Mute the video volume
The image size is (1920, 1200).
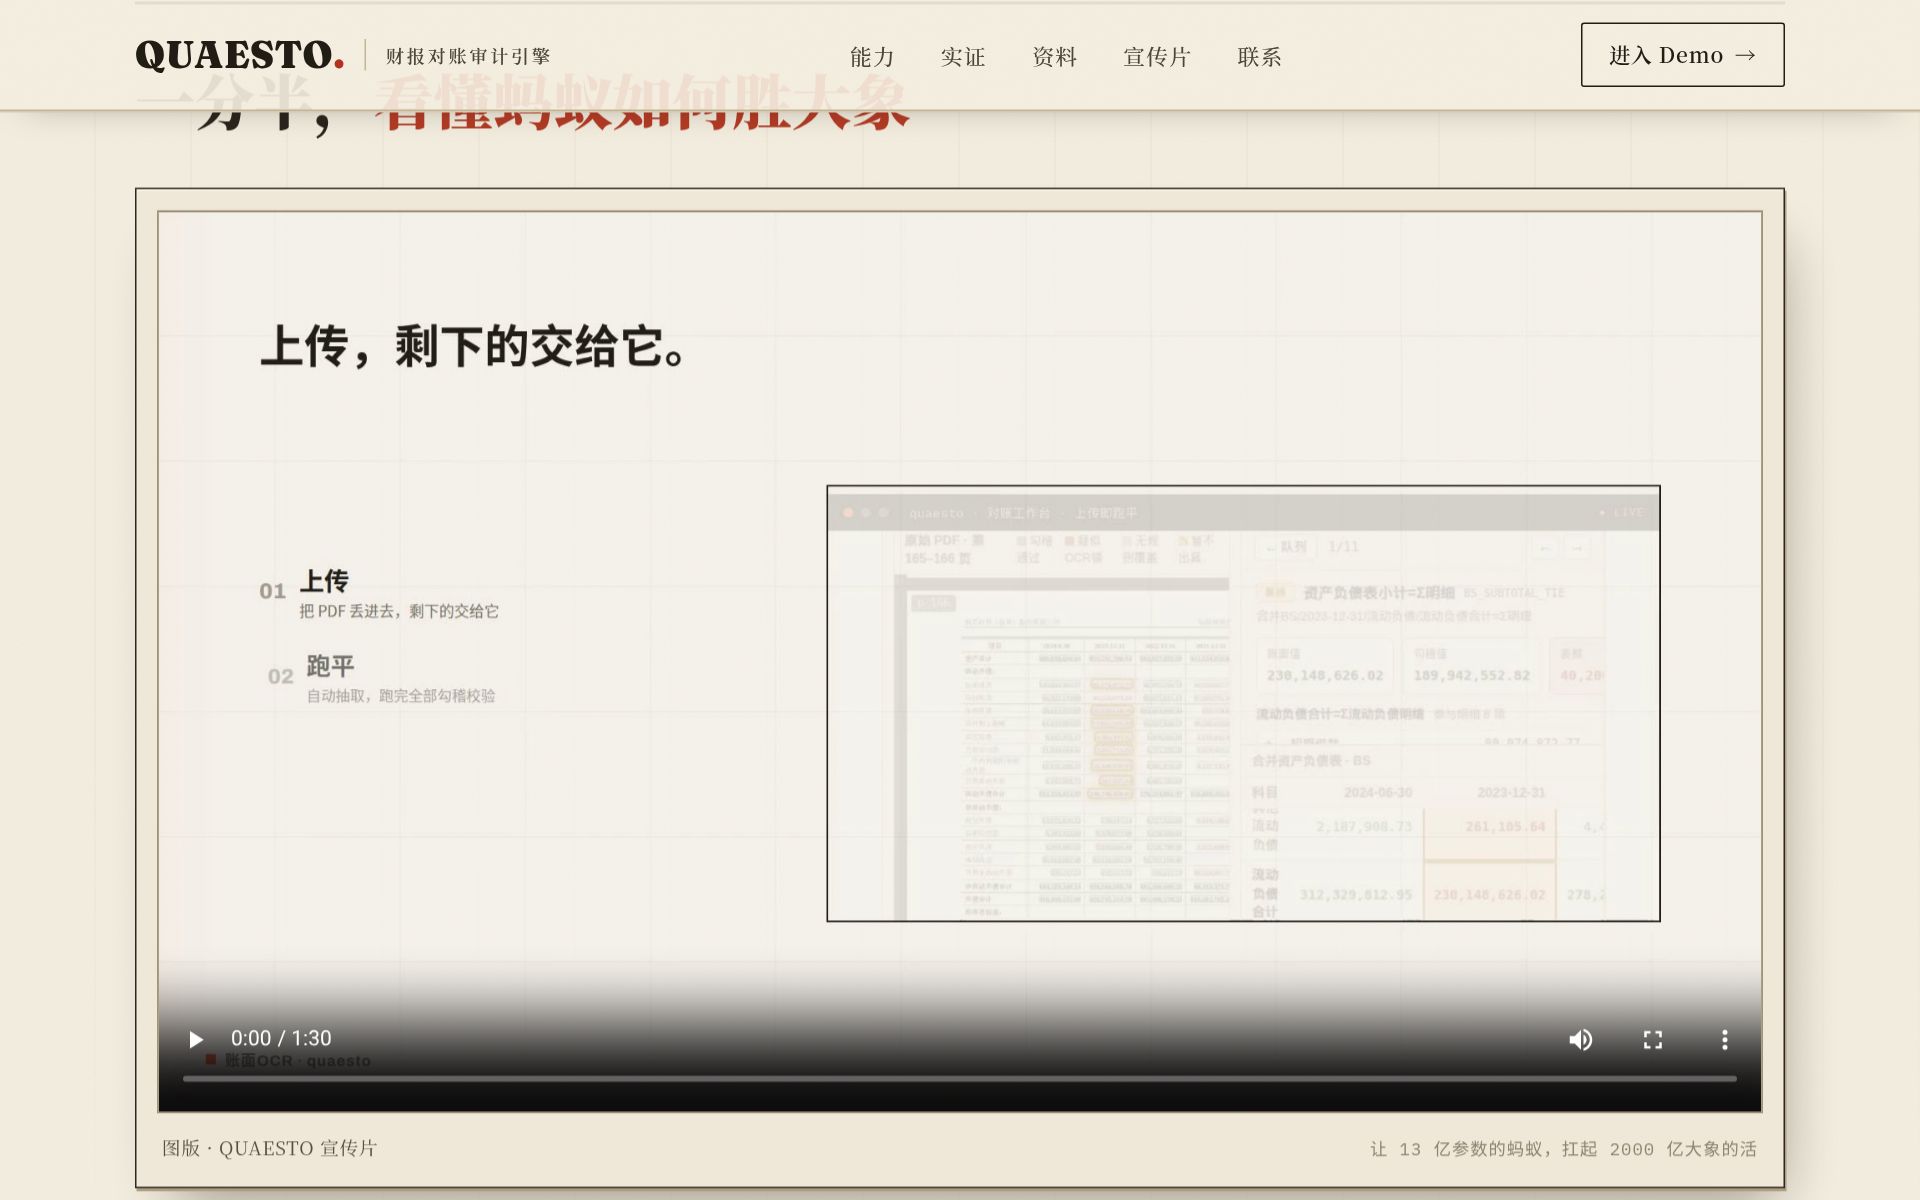[1580, 1040]
